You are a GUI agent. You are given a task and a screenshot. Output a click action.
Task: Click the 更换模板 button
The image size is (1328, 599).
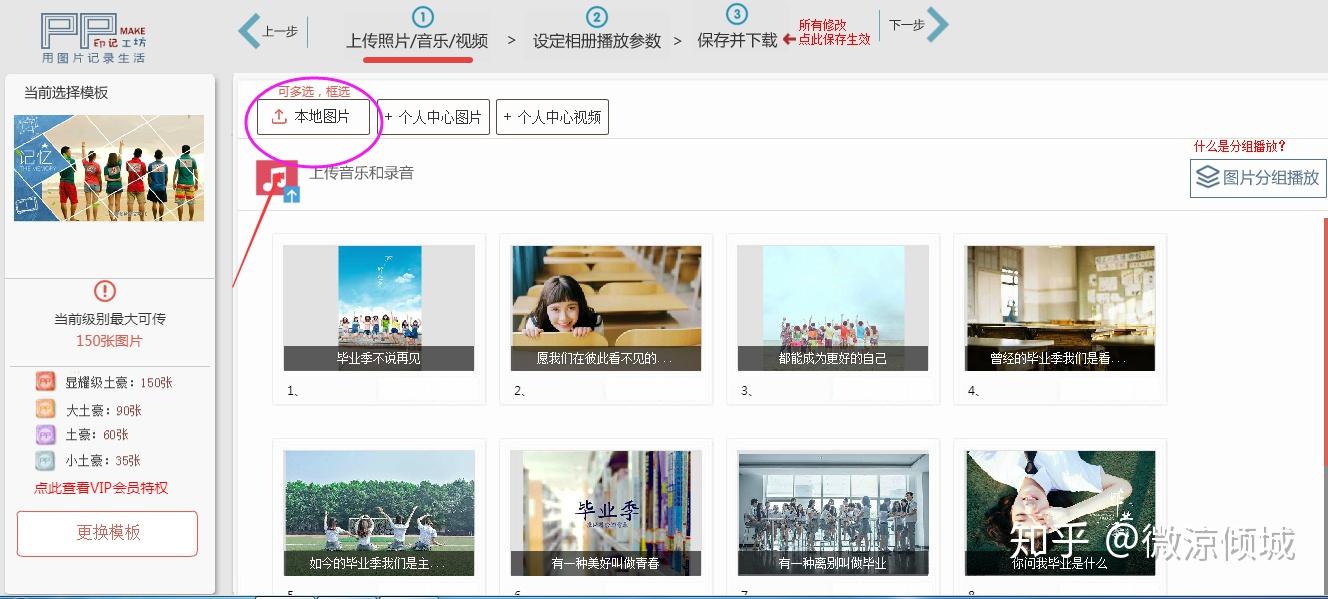[108, 533]
